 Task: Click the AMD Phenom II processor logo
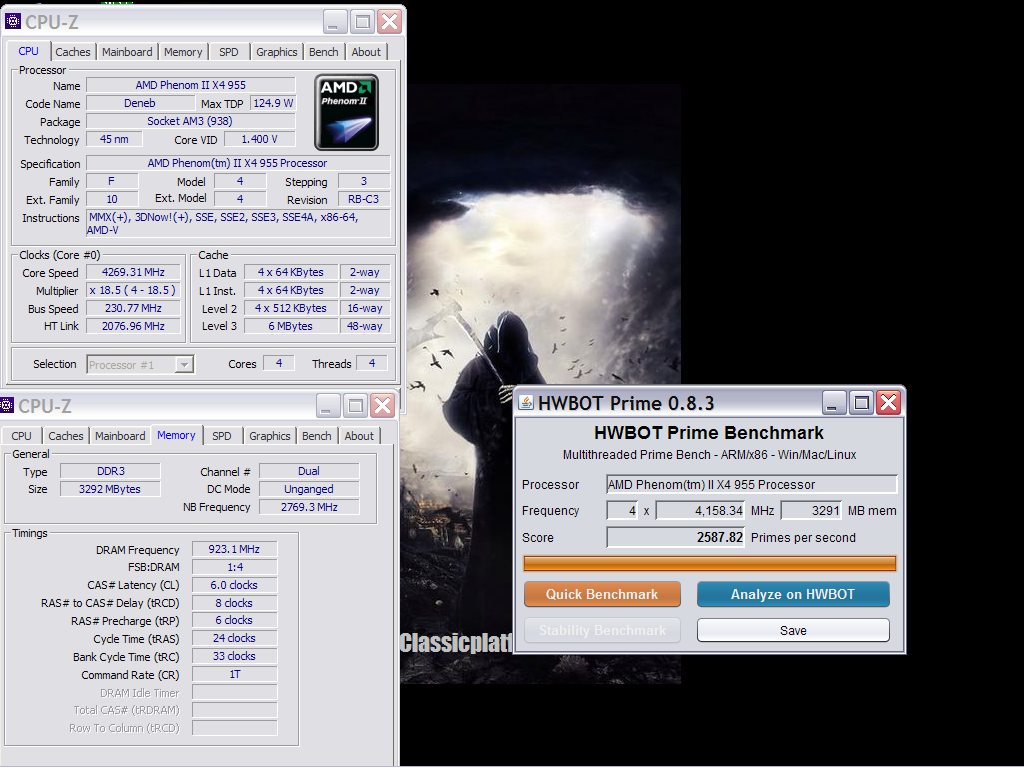346,112
